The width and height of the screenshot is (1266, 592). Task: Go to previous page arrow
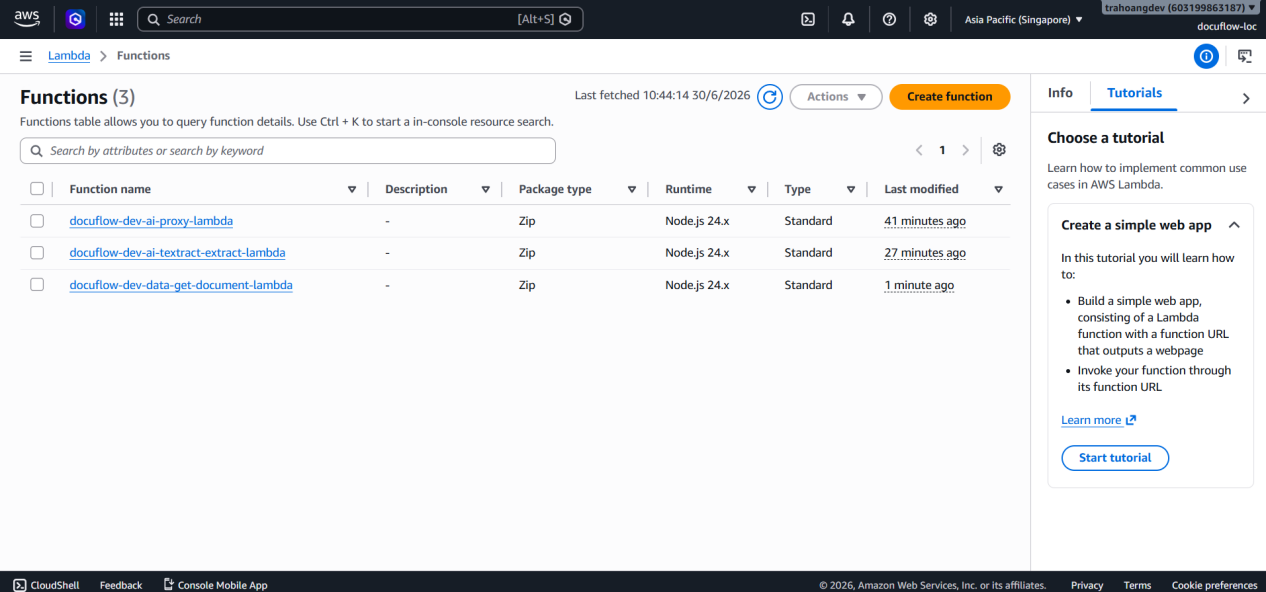[919, 150]
